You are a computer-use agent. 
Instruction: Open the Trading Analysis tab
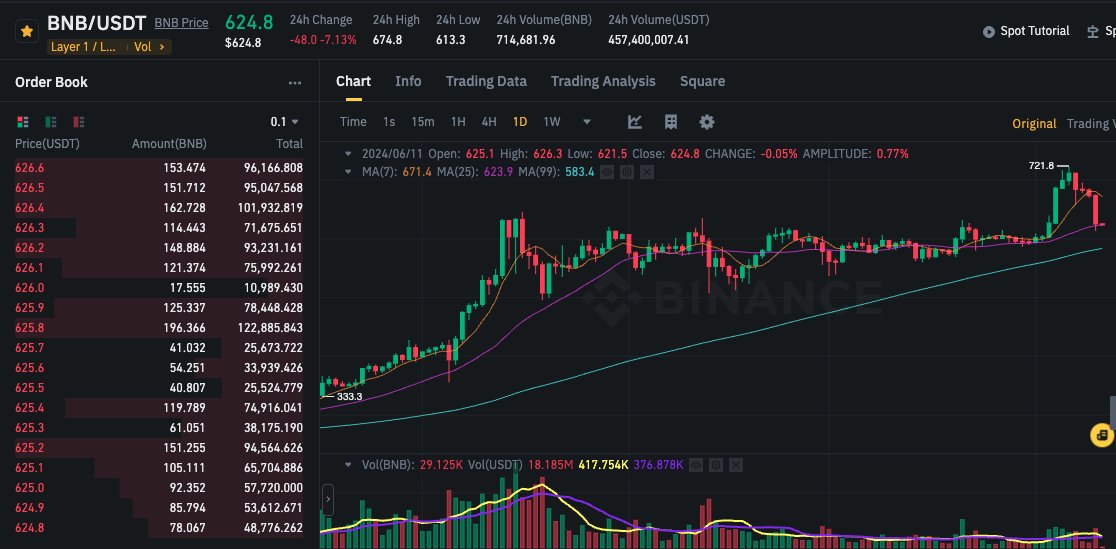coord(603,81)
